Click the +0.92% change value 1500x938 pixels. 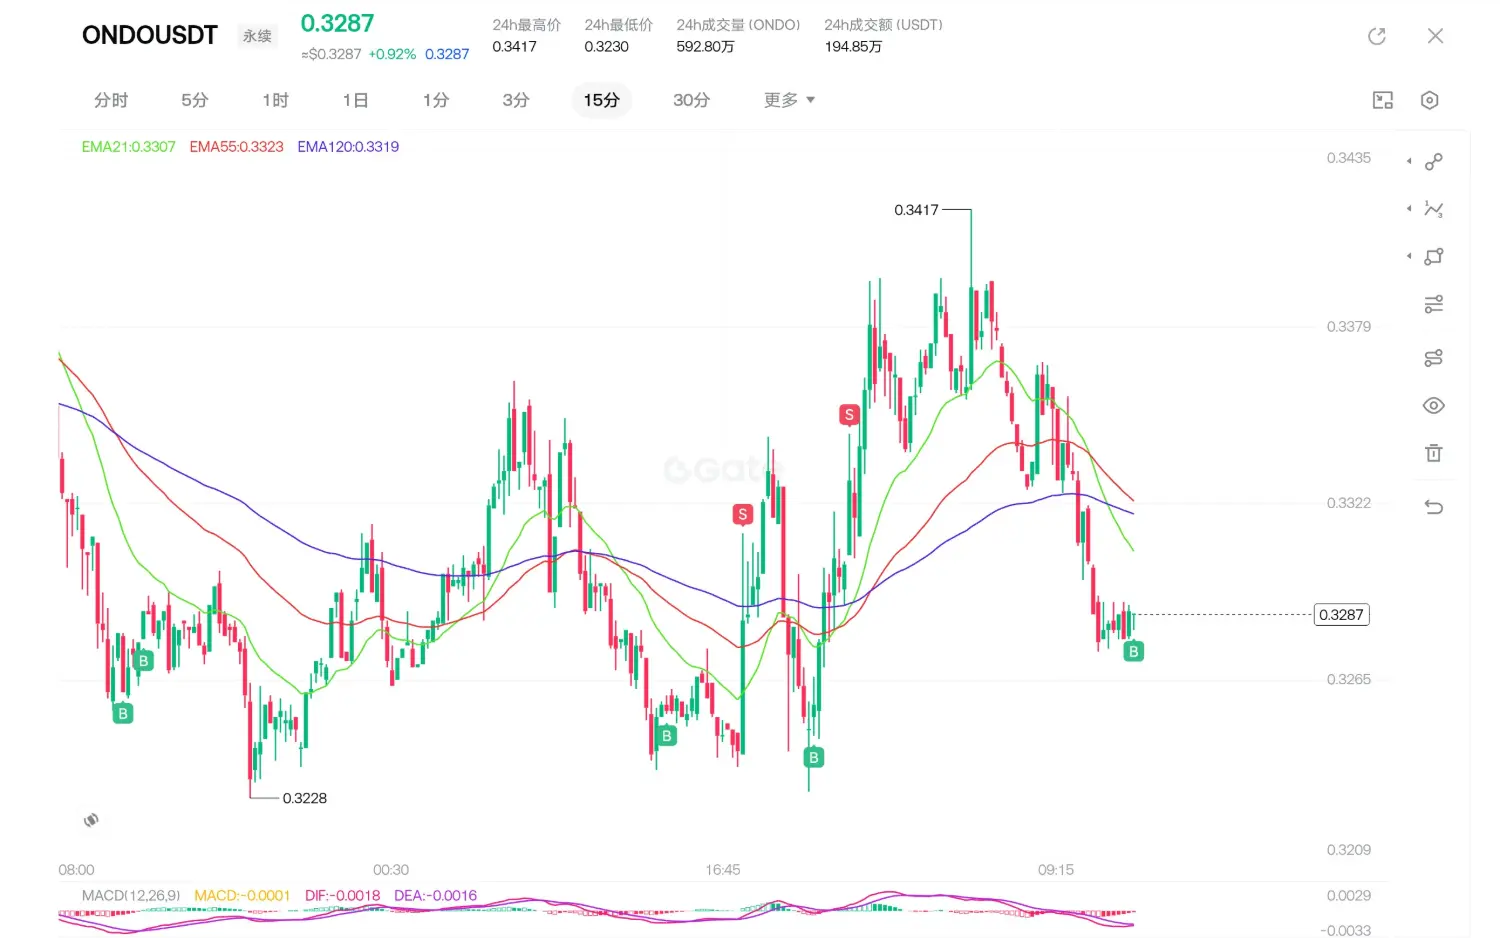392,55
